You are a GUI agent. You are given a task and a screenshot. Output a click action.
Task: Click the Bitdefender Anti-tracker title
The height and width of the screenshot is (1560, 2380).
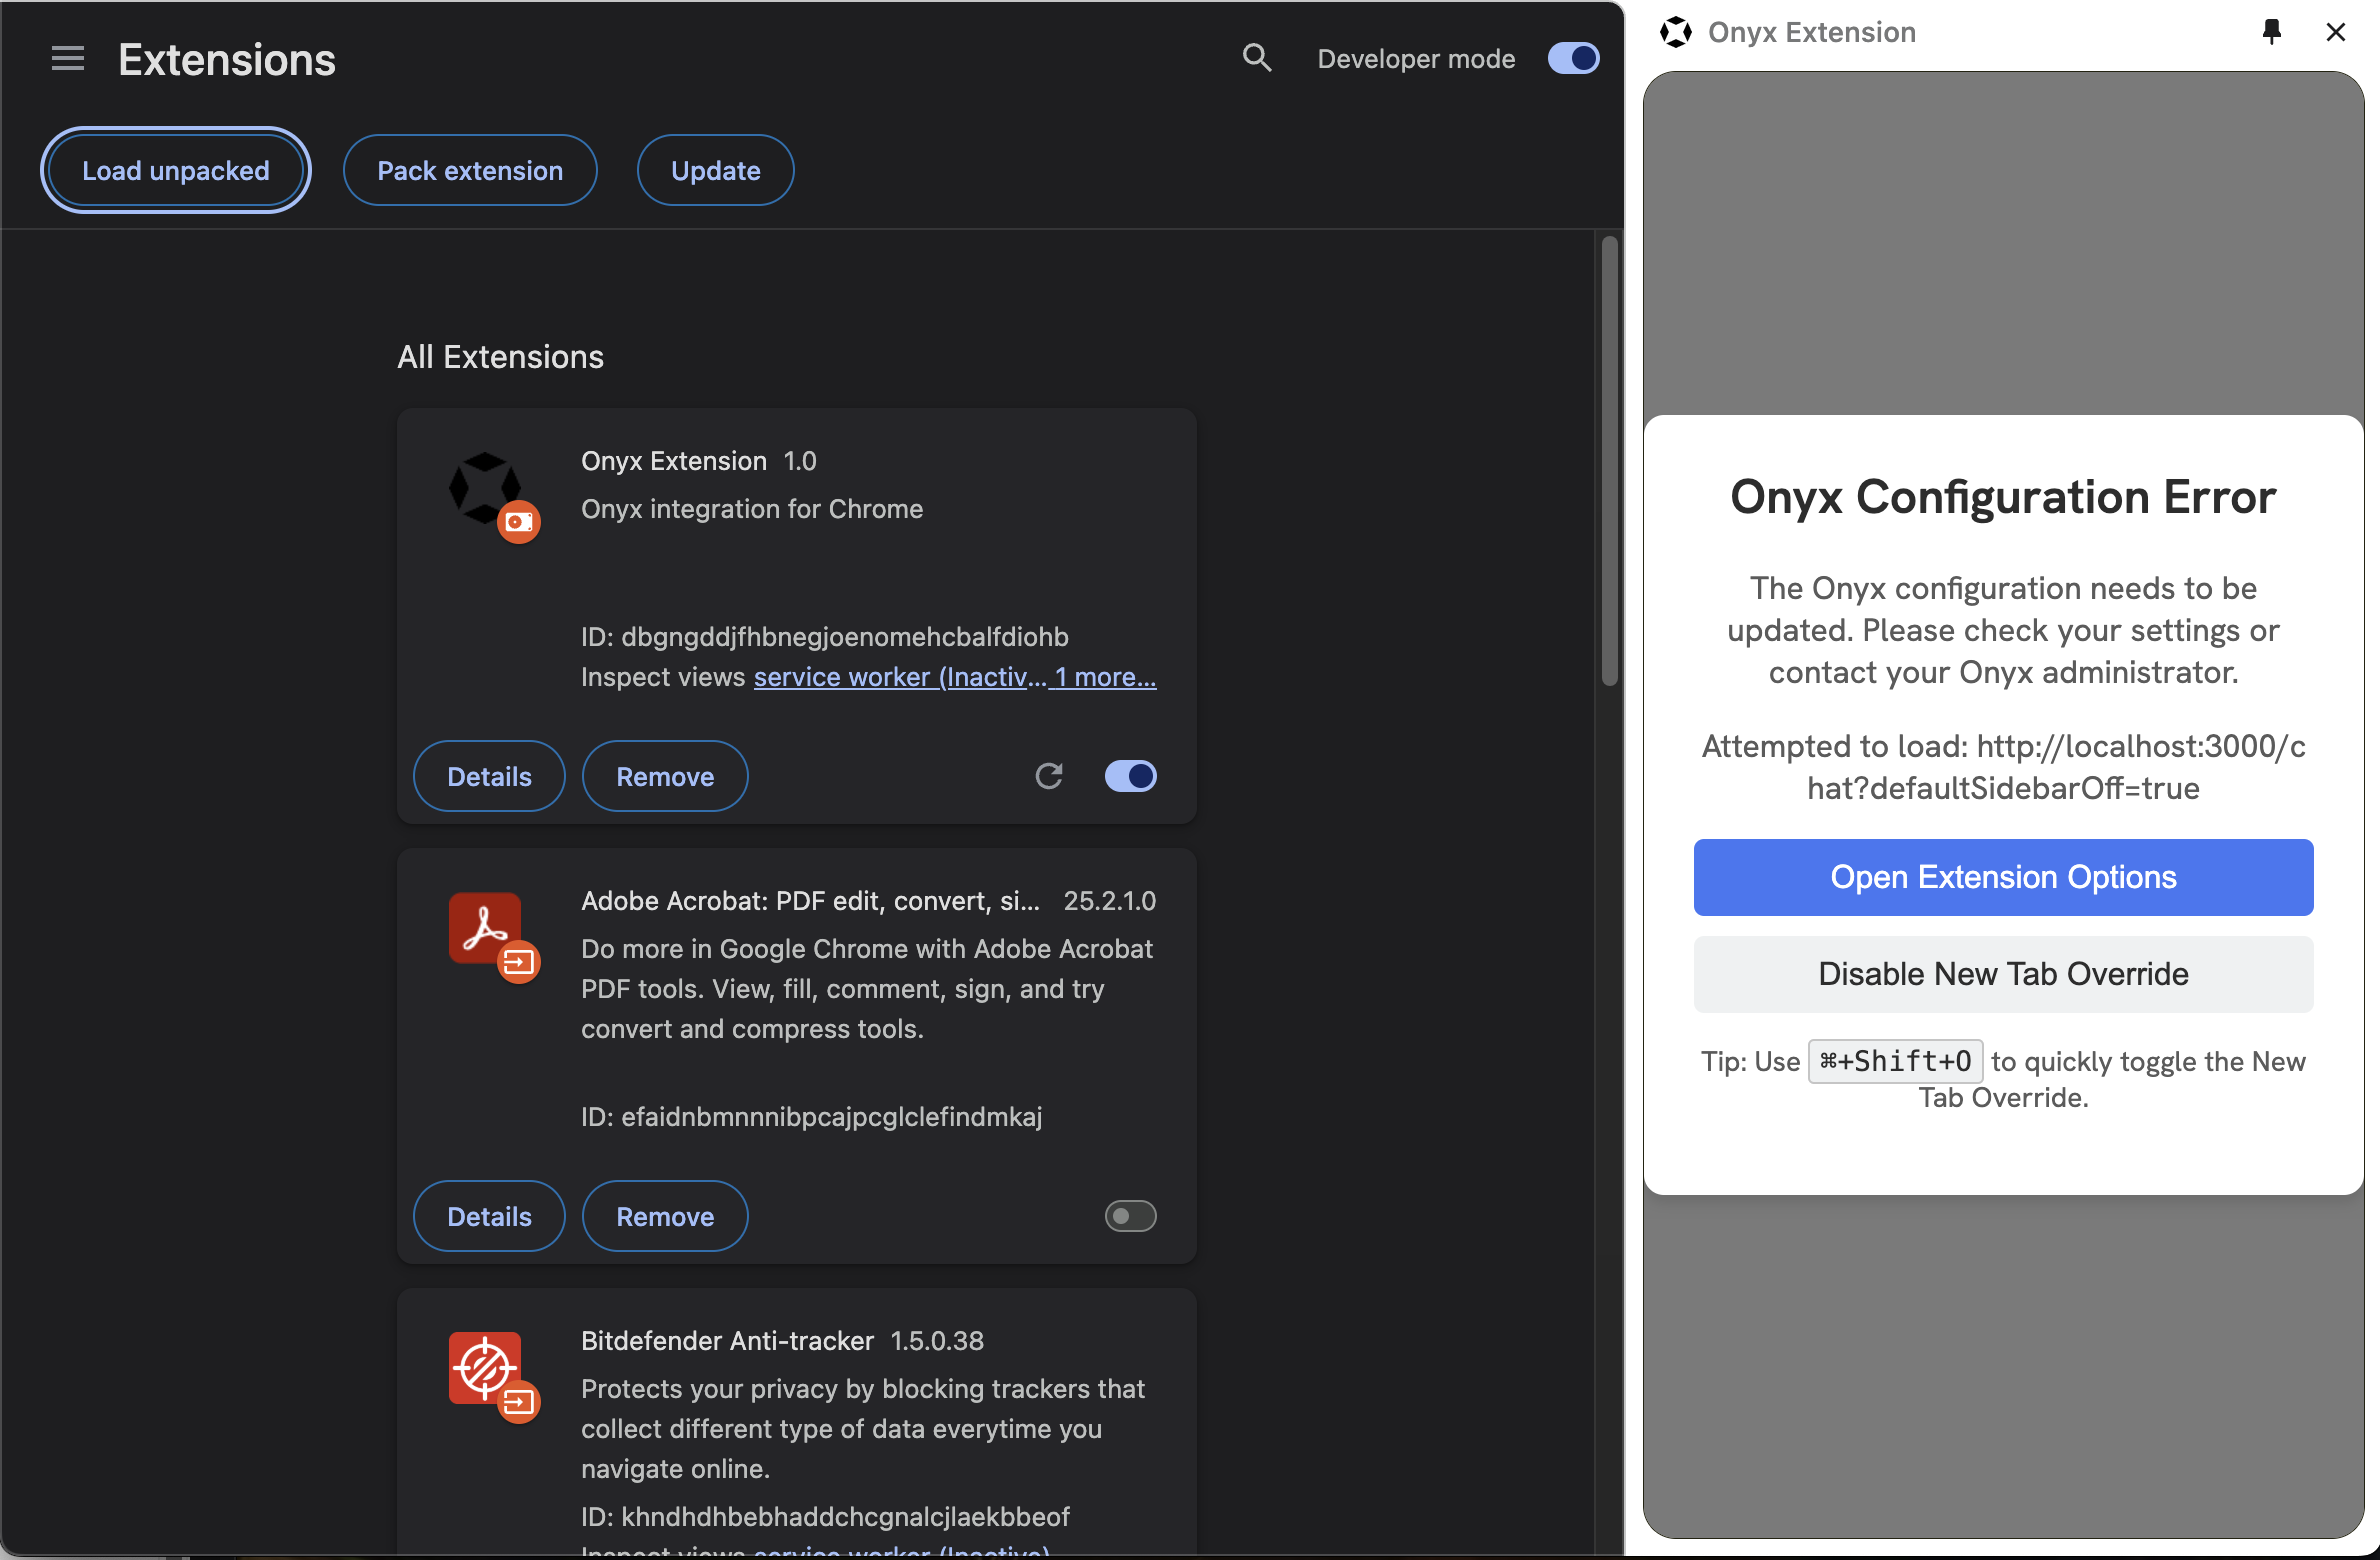pos(727,1341)
